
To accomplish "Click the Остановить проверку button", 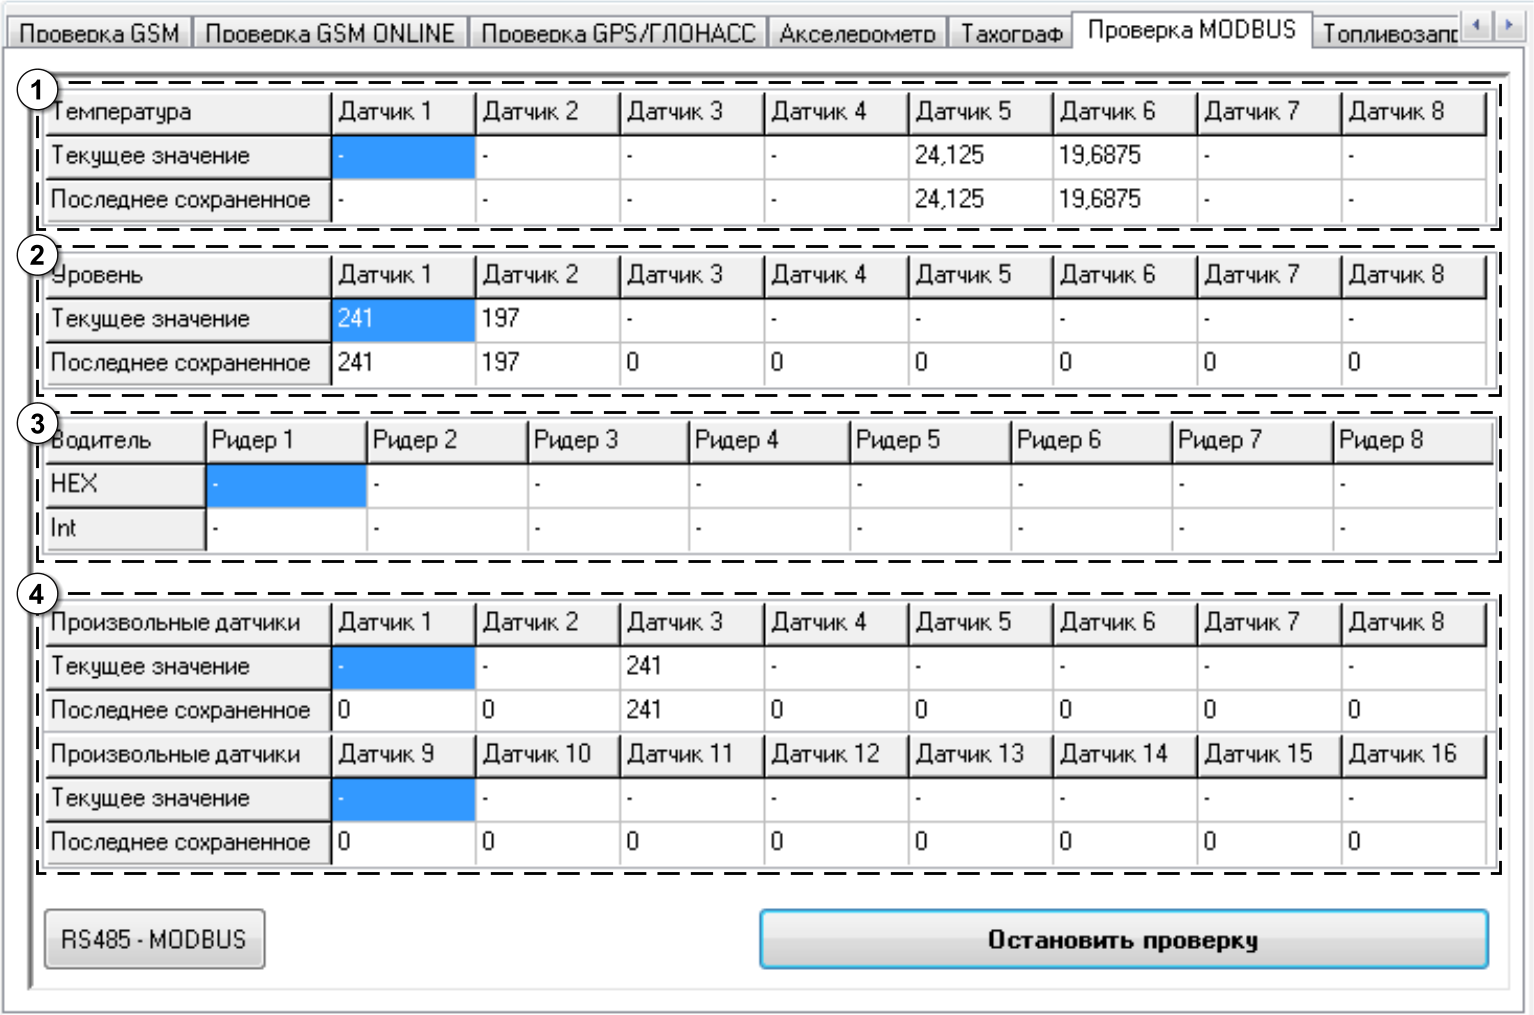I will point(1123,939).
